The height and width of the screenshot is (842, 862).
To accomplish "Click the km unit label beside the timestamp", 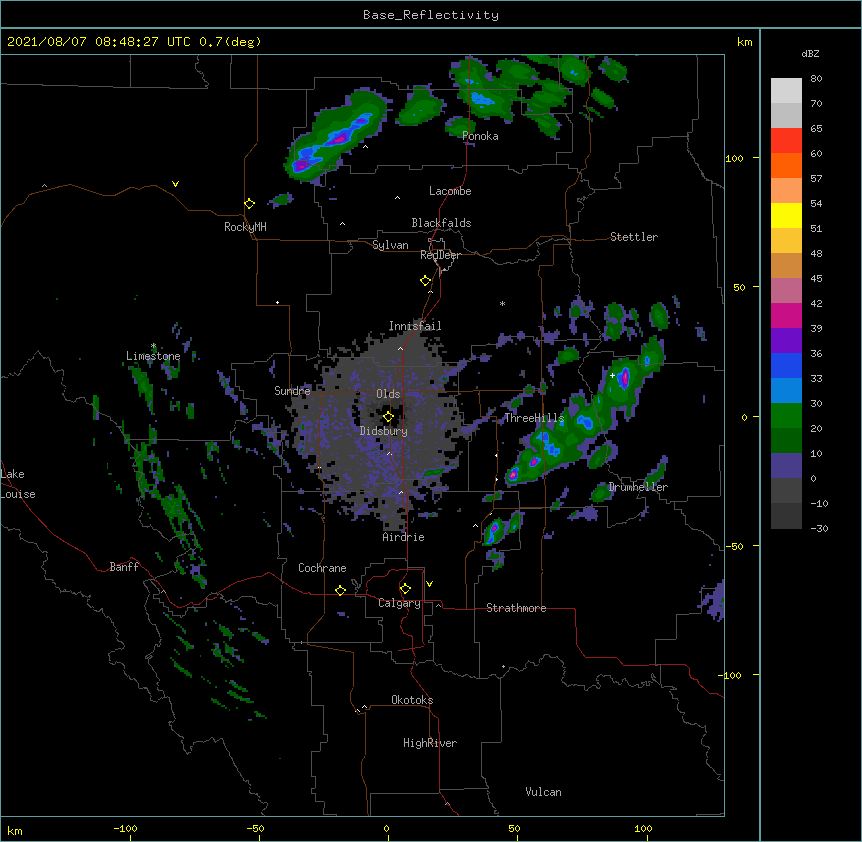I will tap(745, 42).
